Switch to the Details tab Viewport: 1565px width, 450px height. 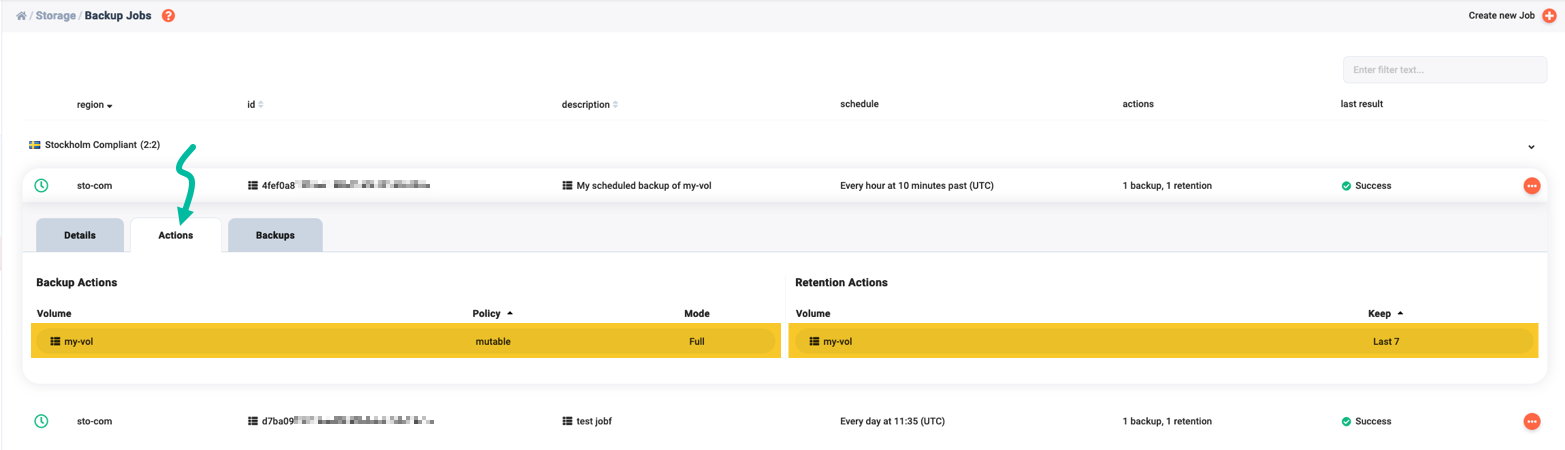[x=80, y=235]
